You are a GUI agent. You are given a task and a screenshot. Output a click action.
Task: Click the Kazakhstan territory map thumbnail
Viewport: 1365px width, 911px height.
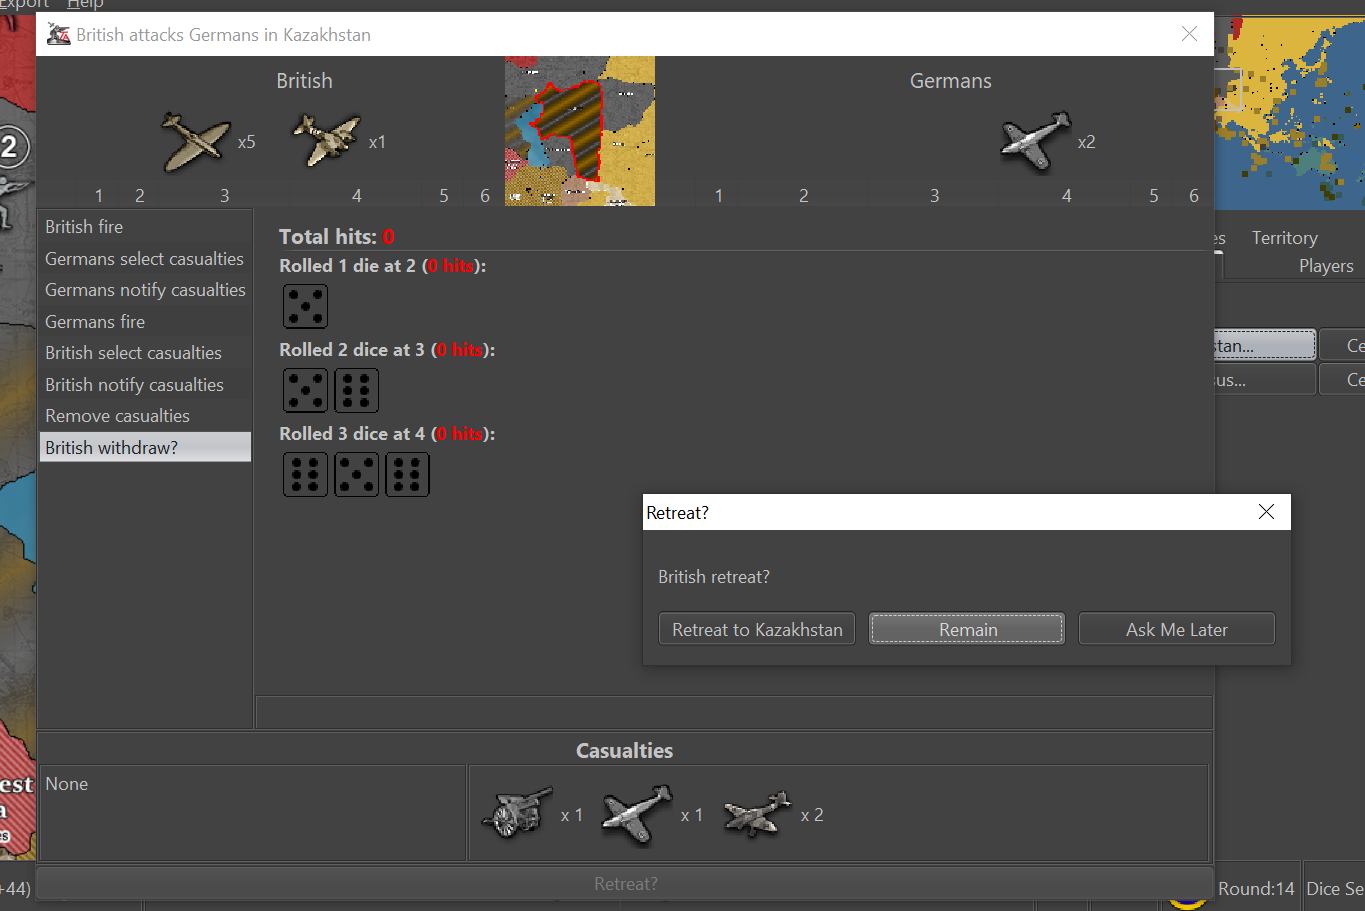[580, 131]
